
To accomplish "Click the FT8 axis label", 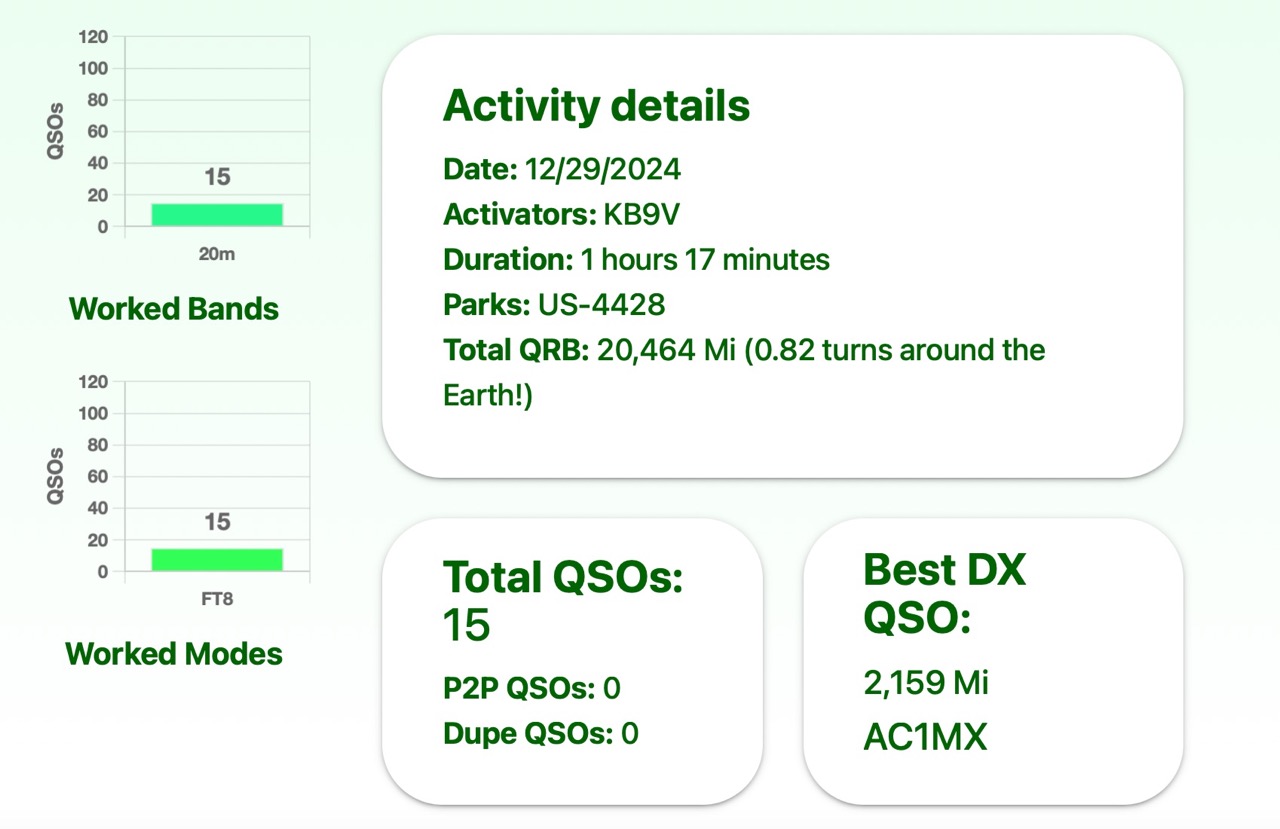I will tap(217, 600).
